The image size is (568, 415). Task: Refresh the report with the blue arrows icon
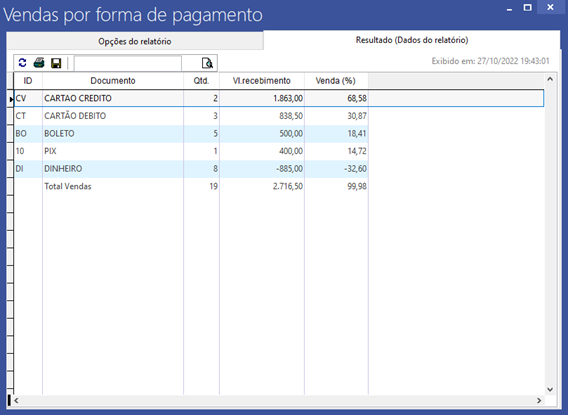(22, 63)
